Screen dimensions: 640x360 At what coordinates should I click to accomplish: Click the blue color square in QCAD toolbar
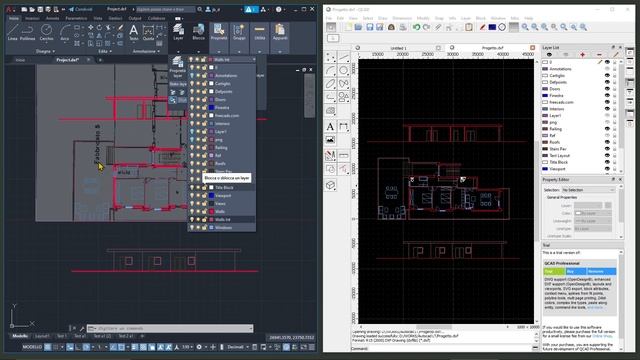click(x=492, y=27)
